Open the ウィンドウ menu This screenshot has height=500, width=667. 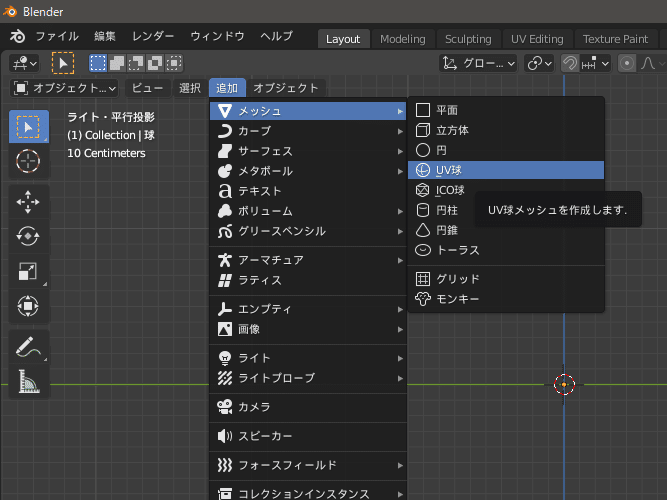pos(217,37)
